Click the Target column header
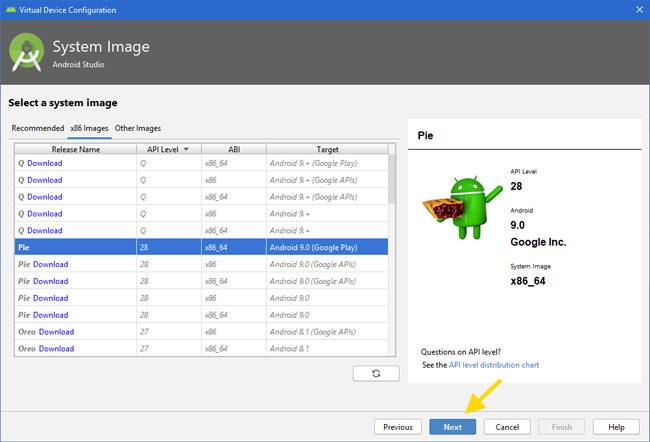 coord(327,149)
